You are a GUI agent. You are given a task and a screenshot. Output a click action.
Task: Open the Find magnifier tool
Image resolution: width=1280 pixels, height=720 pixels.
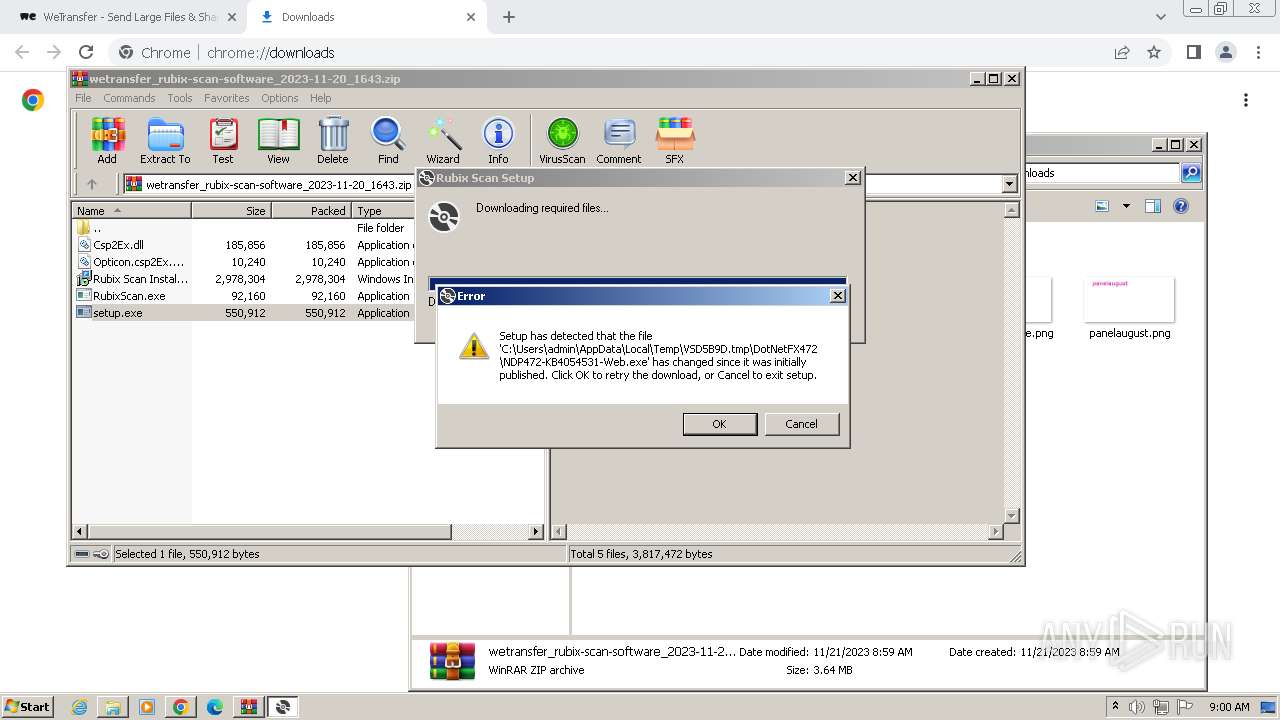[x=388, y=140]
